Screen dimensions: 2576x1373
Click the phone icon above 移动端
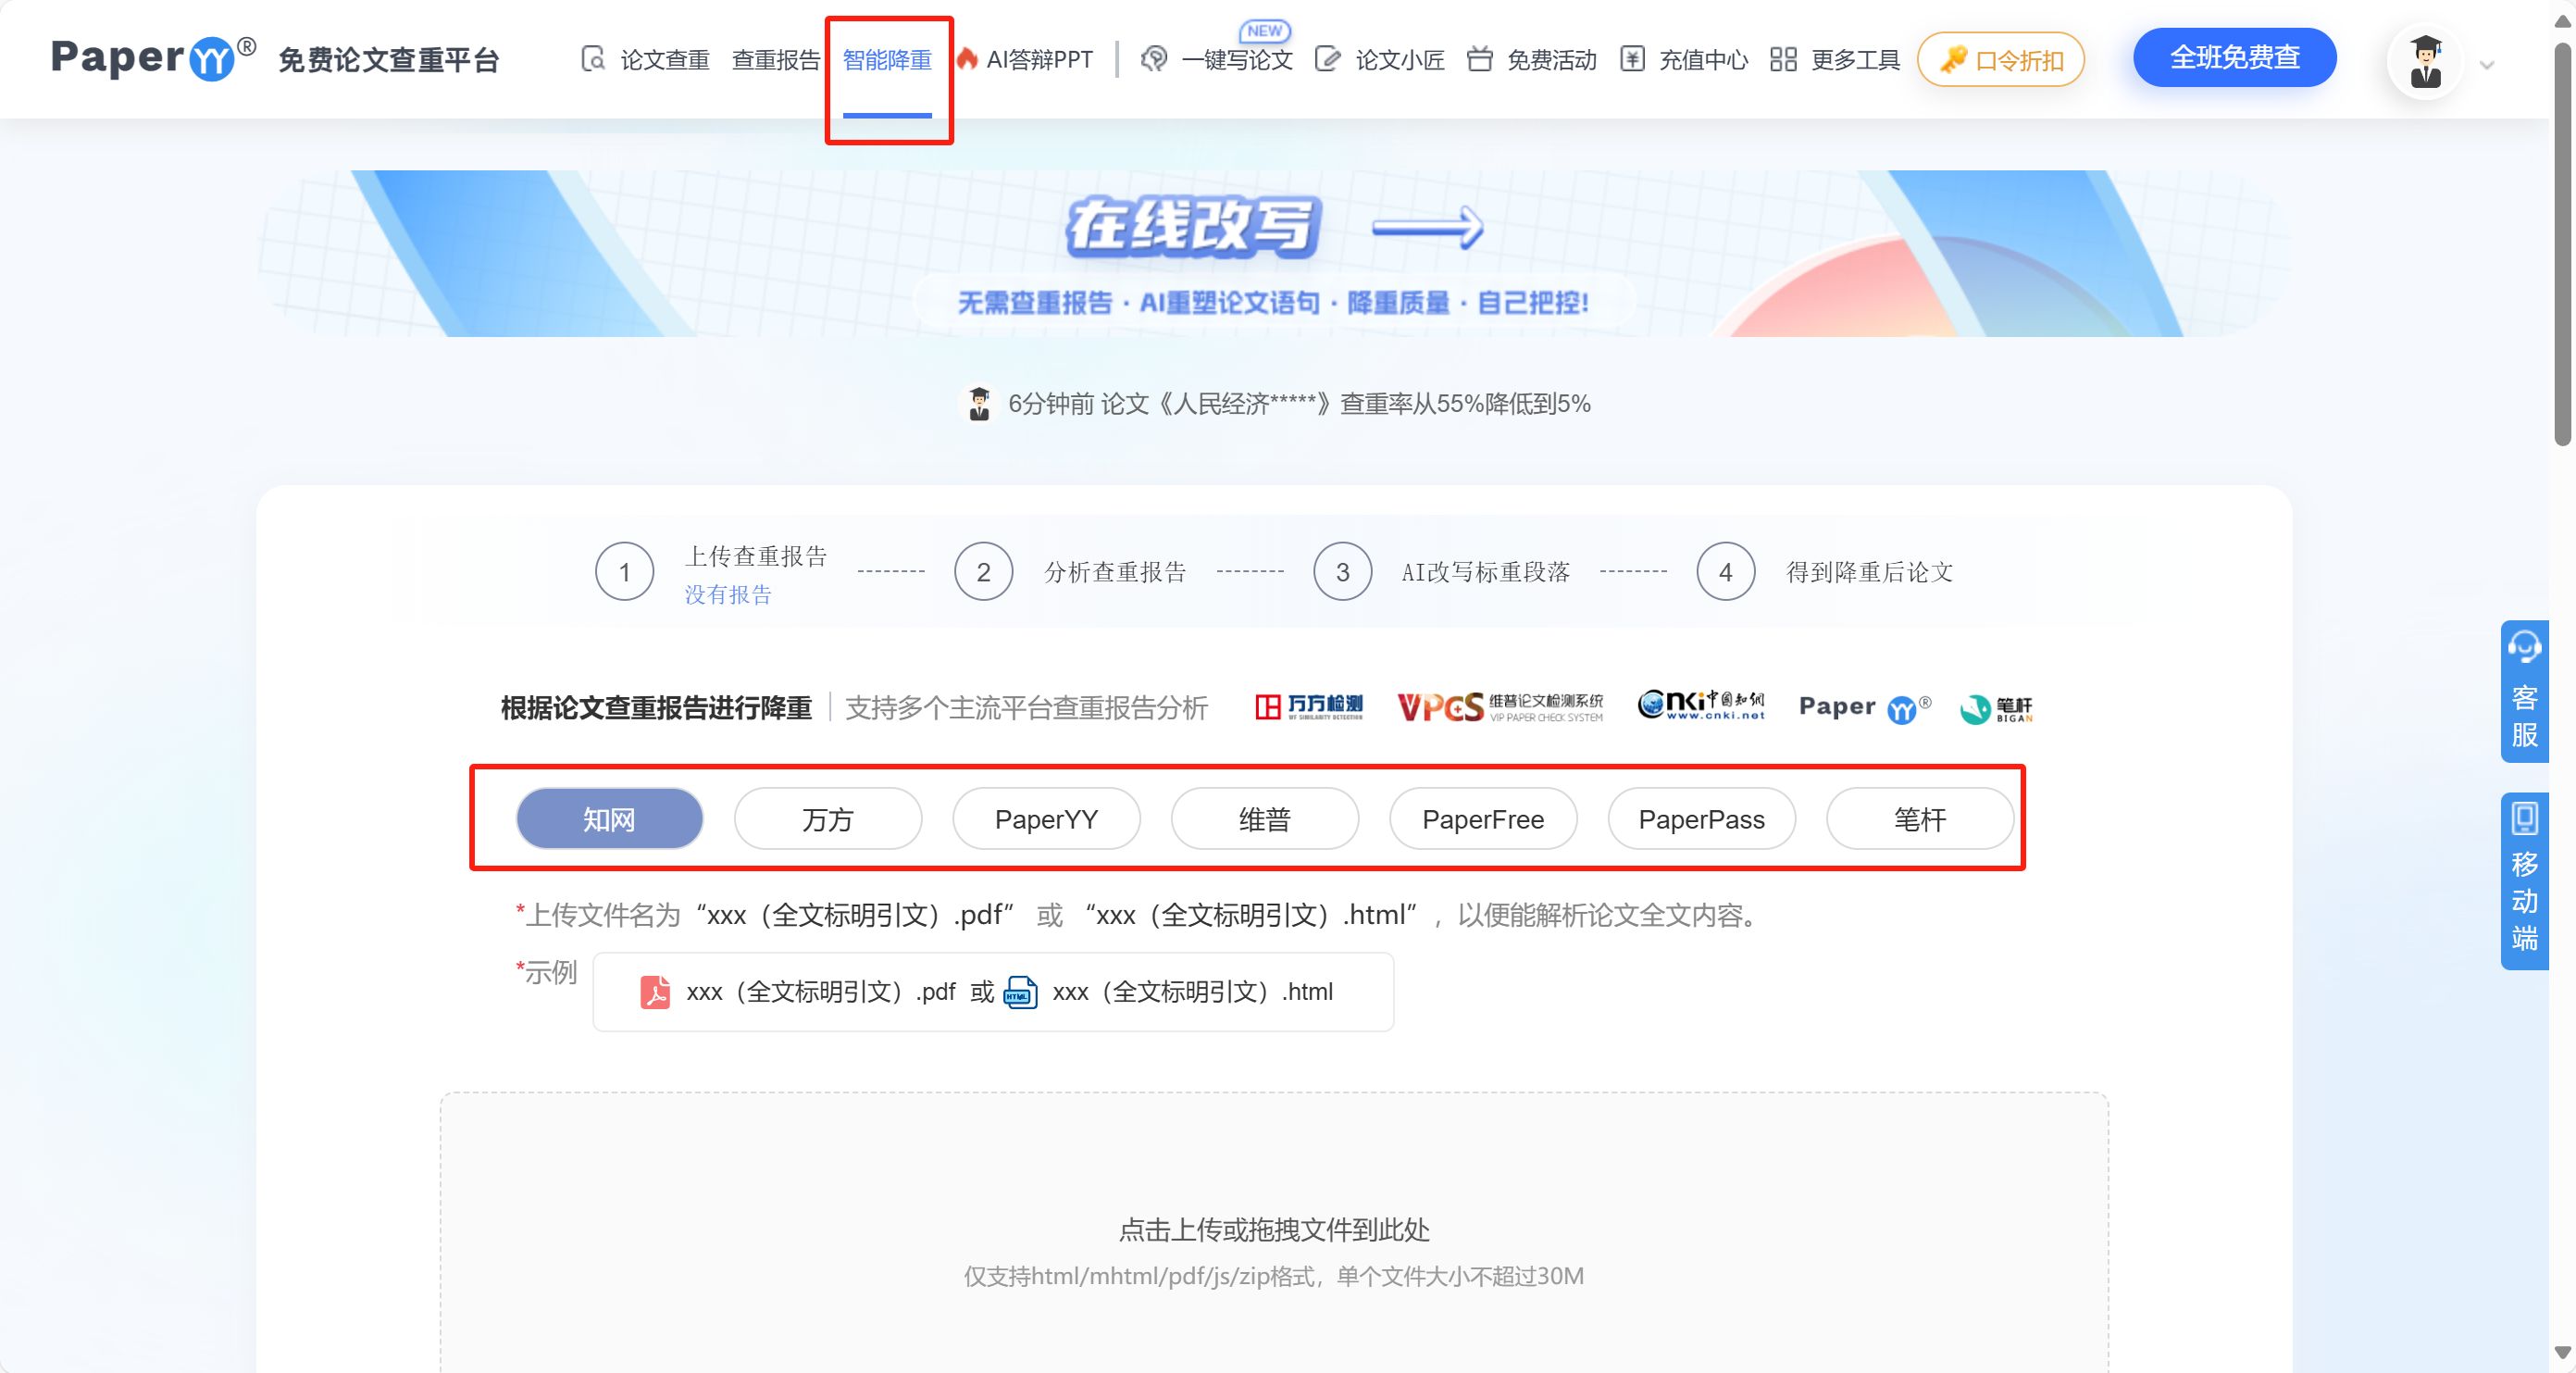coord(2524,818)
